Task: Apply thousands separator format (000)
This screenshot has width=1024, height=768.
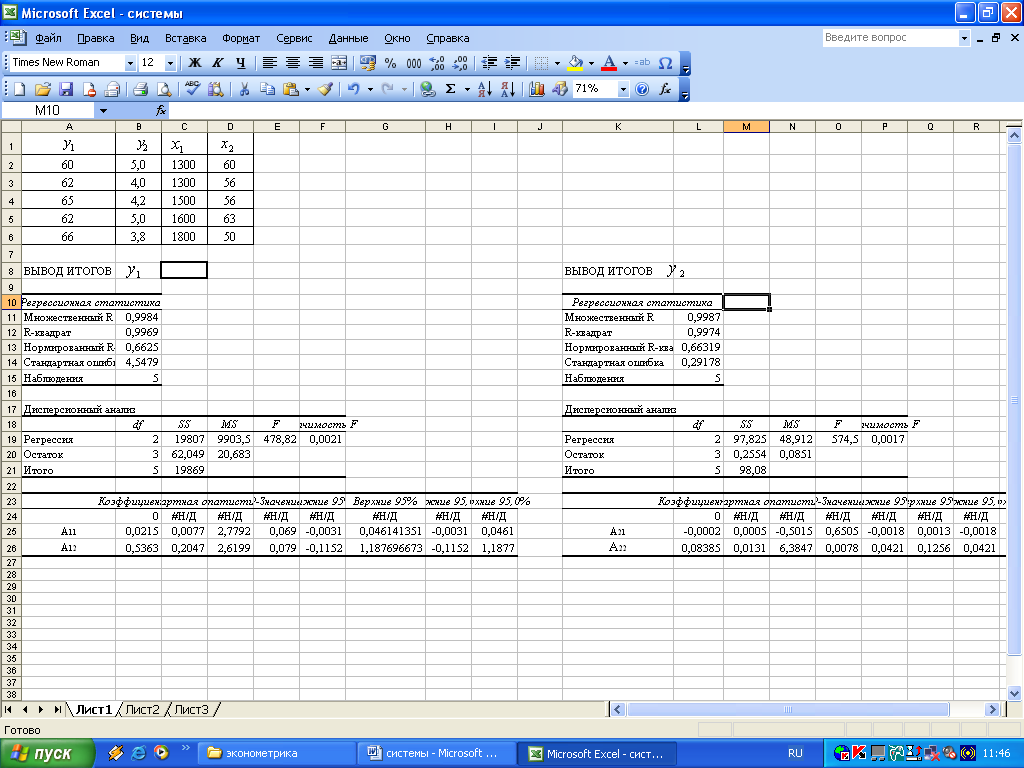Action: (413, 63)
